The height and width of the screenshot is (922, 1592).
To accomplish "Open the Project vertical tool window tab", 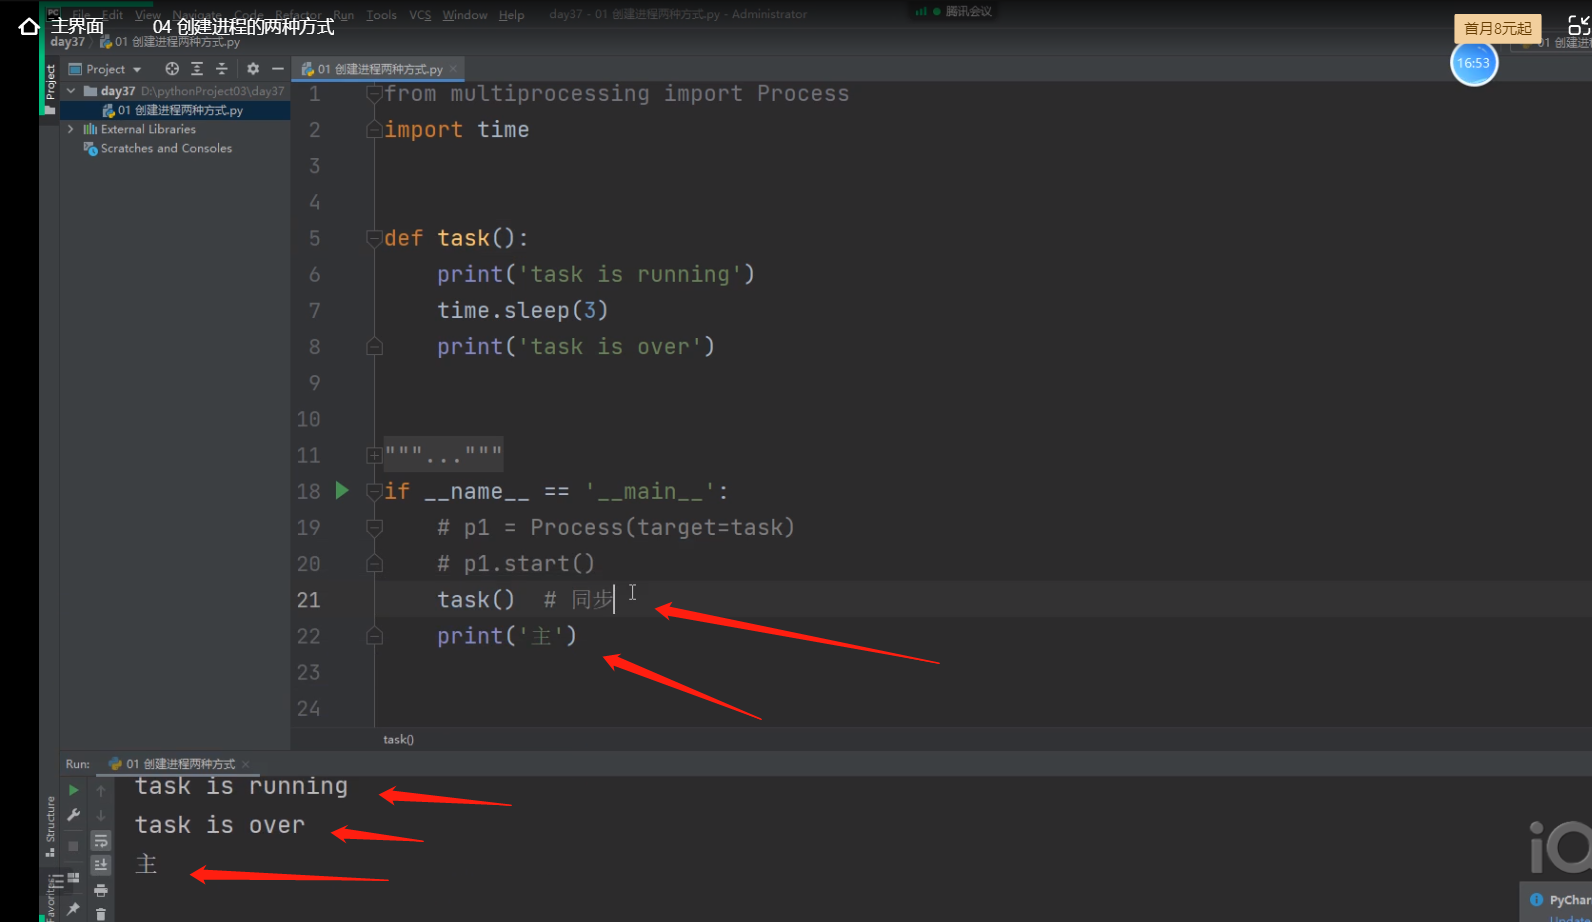I will (49, 89).
